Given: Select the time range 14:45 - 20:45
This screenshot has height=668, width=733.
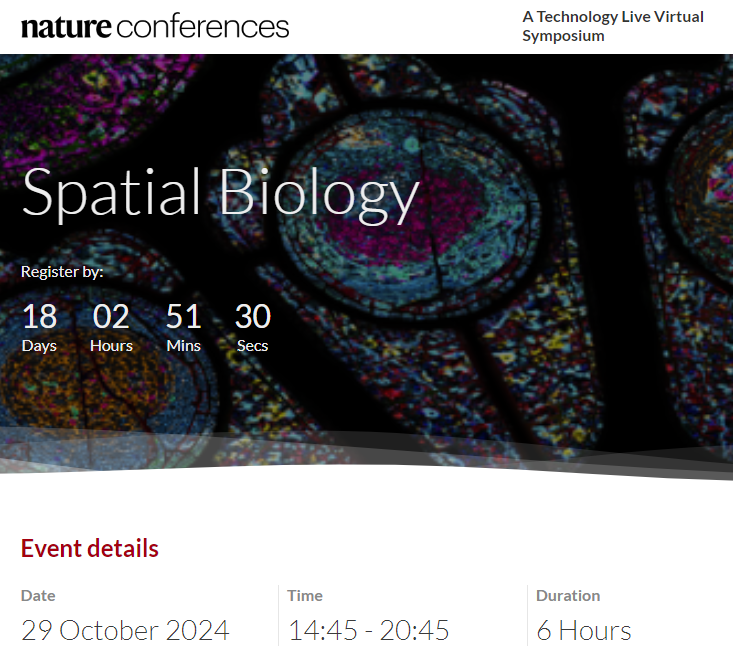Looking at the screenshot, I should (369, 631).
